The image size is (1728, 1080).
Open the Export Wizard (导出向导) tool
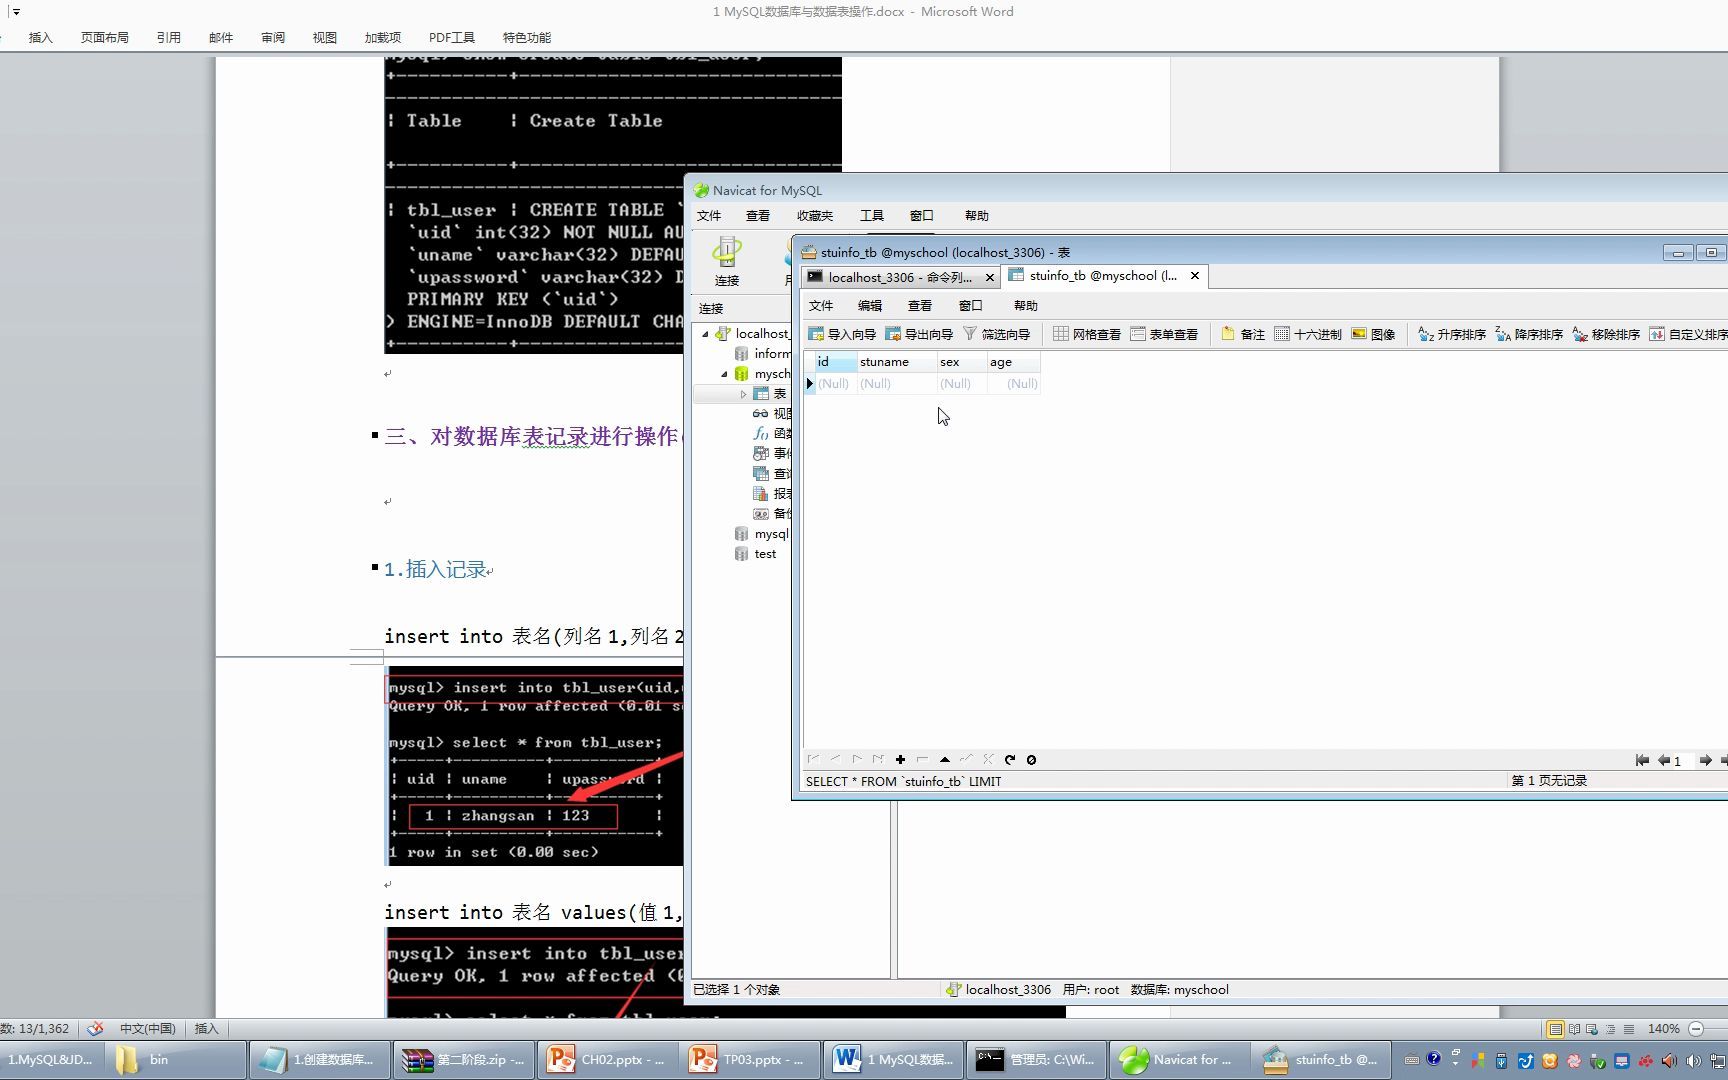(x=919, y=334)
